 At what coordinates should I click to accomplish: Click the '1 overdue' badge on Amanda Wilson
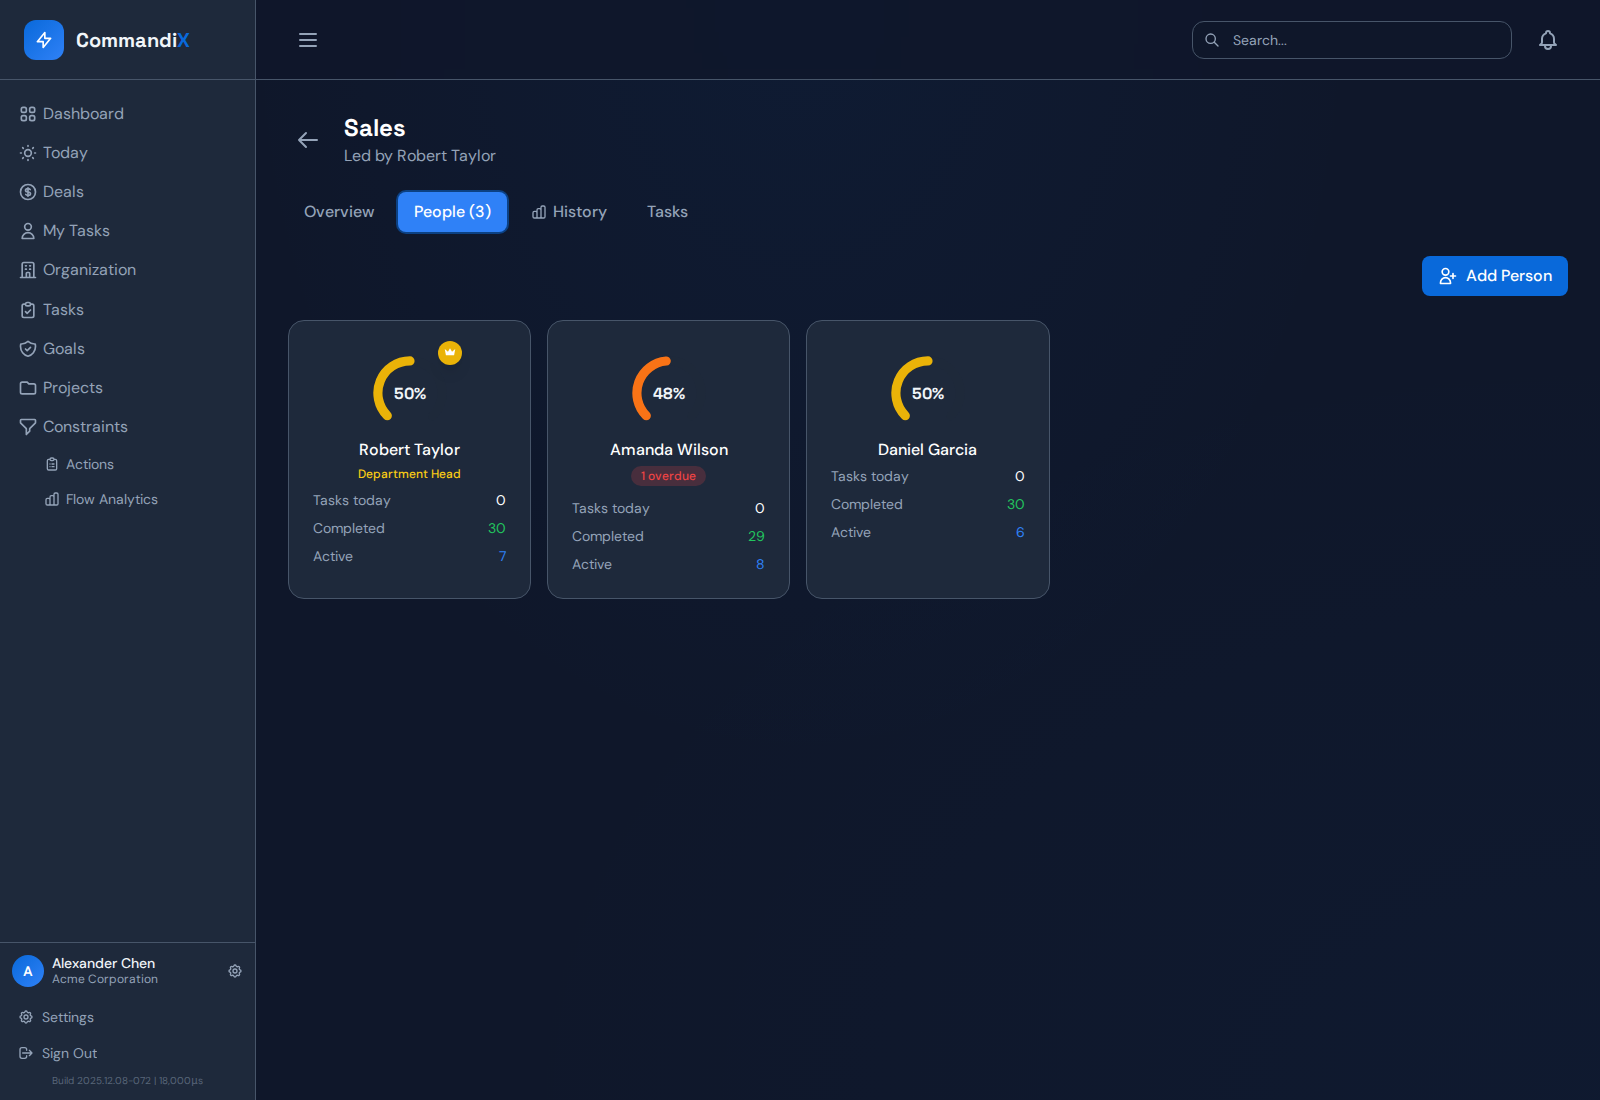point(668,476)
